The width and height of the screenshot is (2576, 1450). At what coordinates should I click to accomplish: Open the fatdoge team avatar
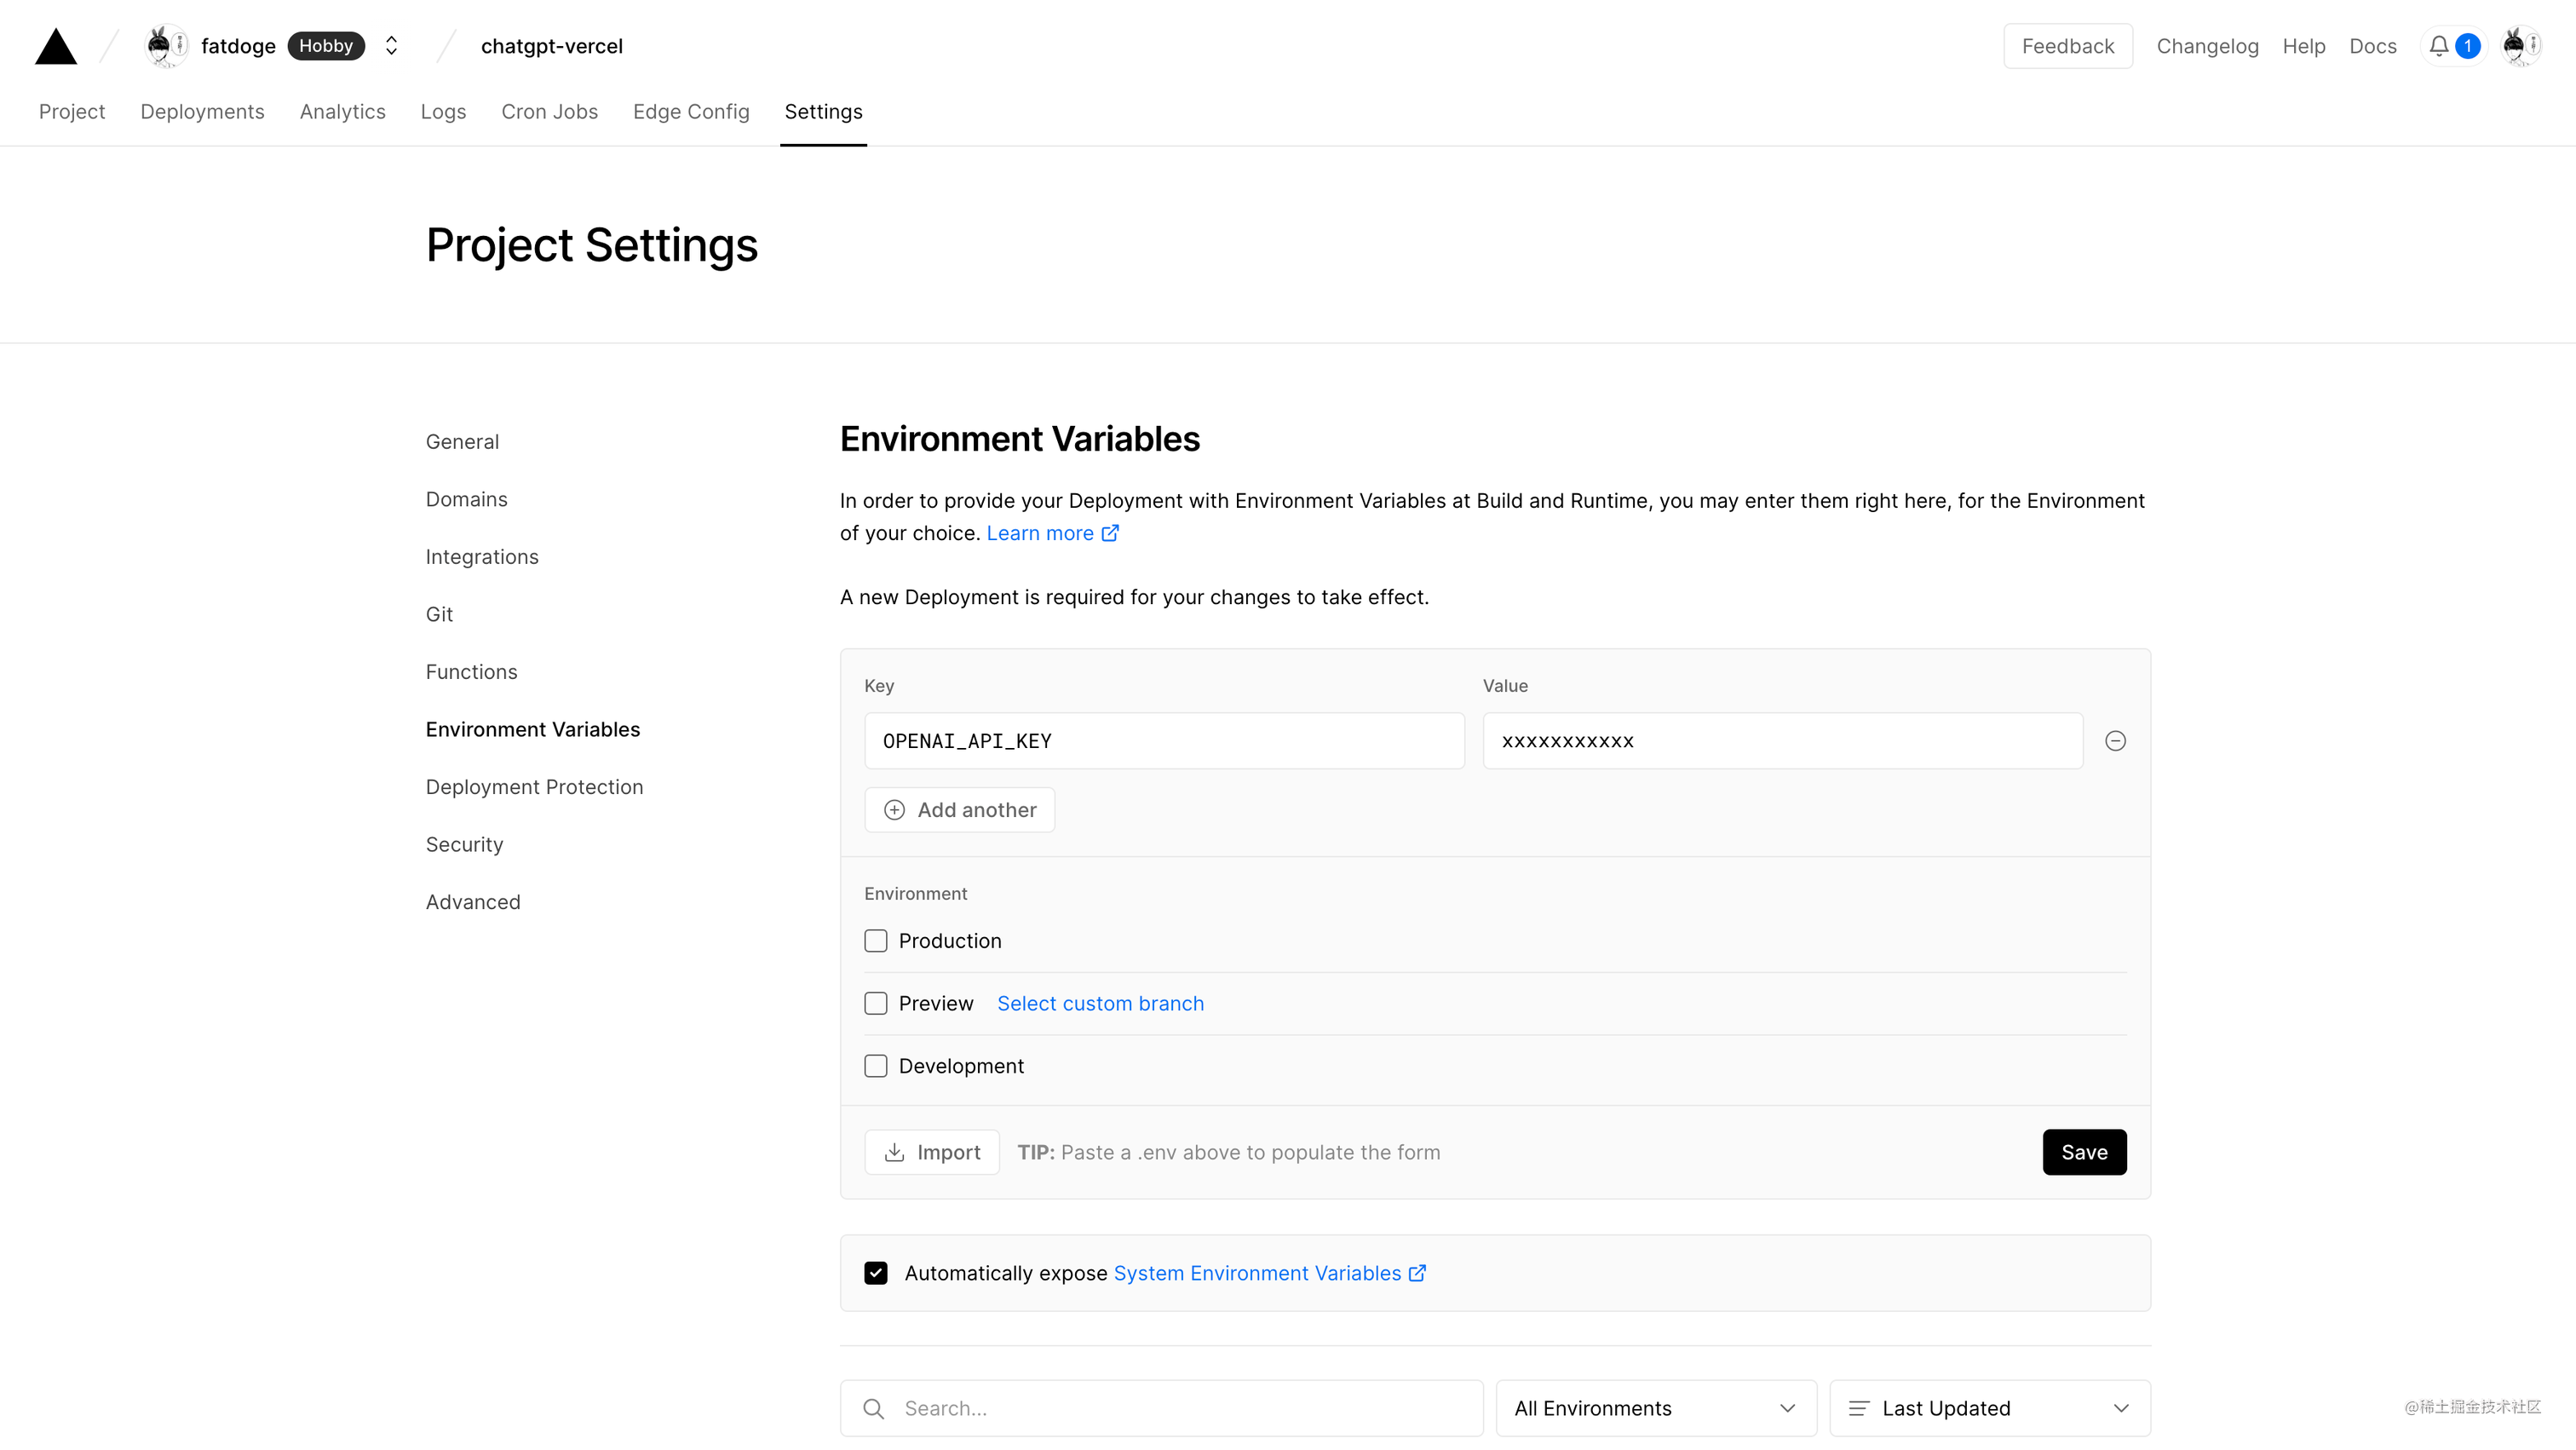point(166,46)
